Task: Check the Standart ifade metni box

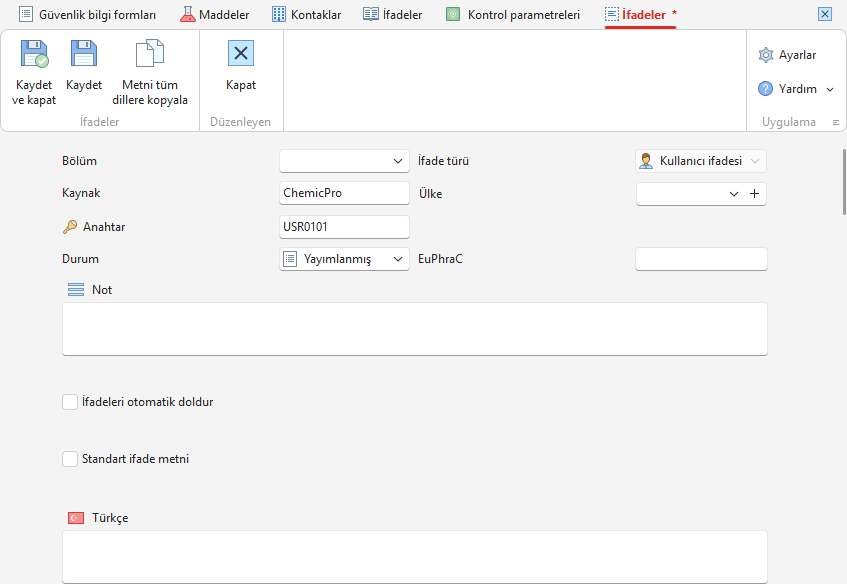Action: [70, 459]
